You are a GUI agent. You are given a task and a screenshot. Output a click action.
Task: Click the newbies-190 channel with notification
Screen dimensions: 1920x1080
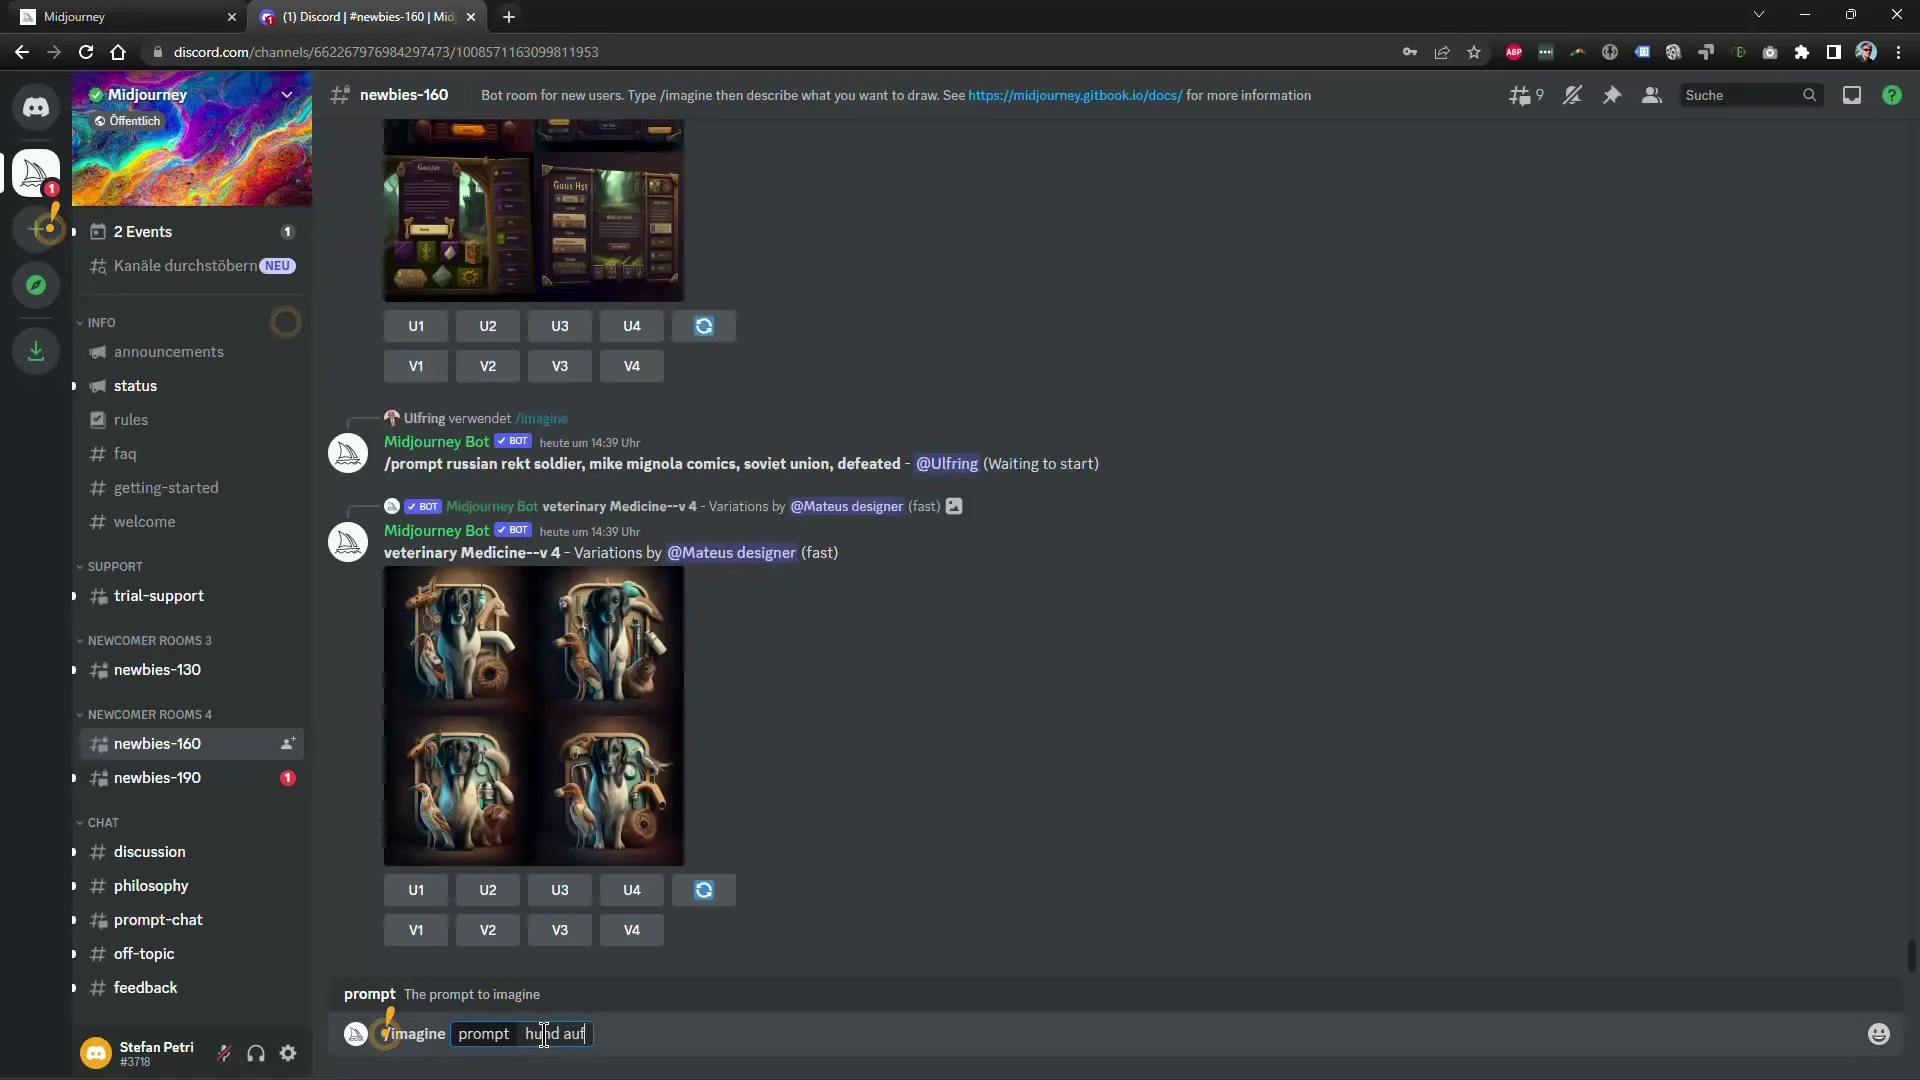[157, 777]
